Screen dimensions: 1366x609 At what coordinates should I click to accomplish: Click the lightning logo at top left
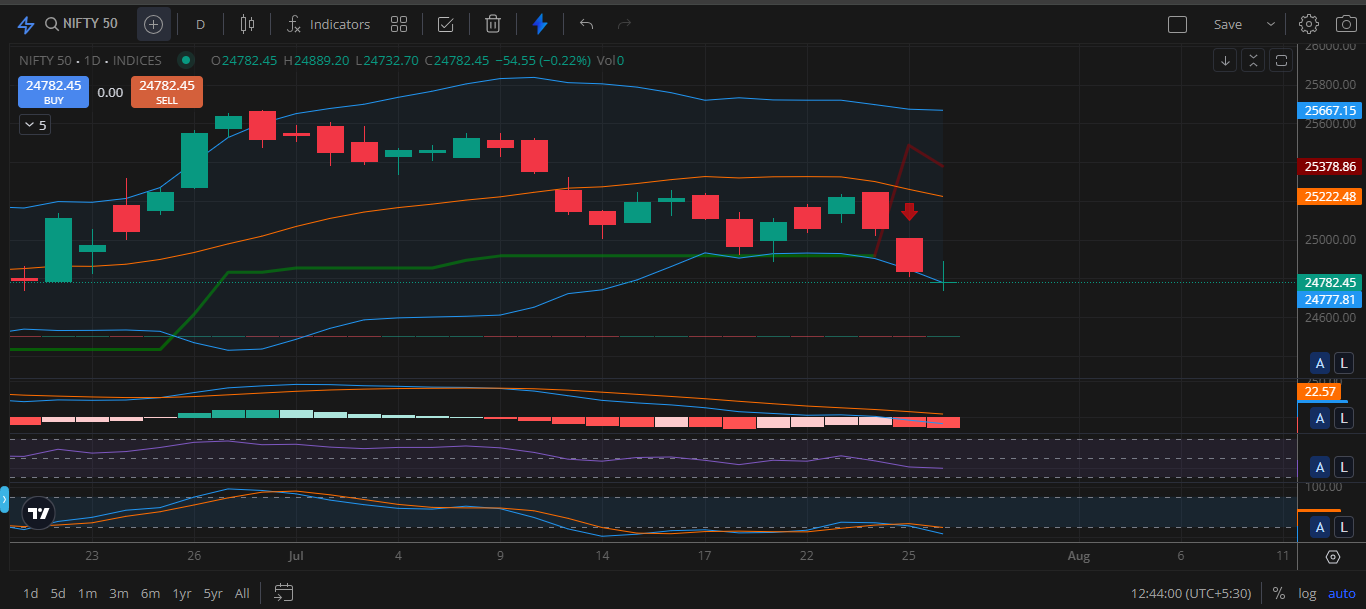[25, 24]
